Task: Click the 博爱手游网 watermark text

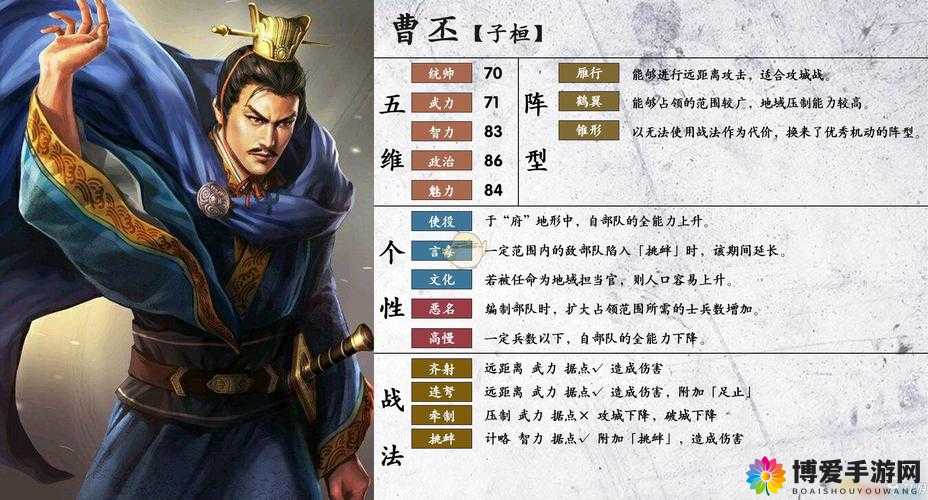Action: point(856,472)
